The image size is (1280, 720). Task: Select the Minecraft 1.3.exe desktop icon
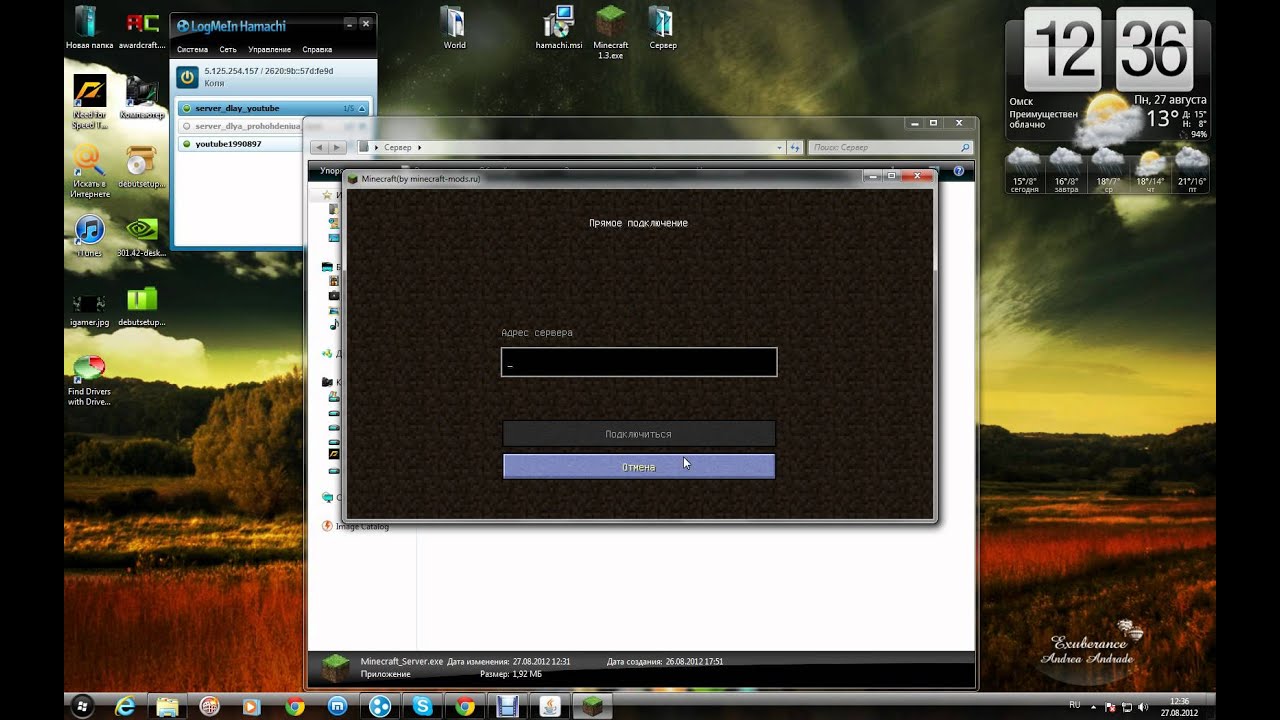[x=610, y=32]
